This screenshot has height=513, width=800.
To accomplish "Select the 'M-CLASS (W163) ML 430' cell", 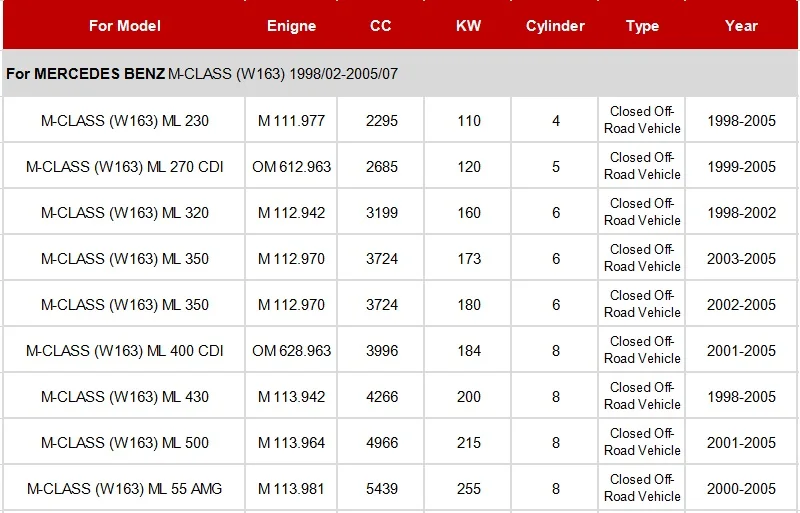I will tap(124, 397).
